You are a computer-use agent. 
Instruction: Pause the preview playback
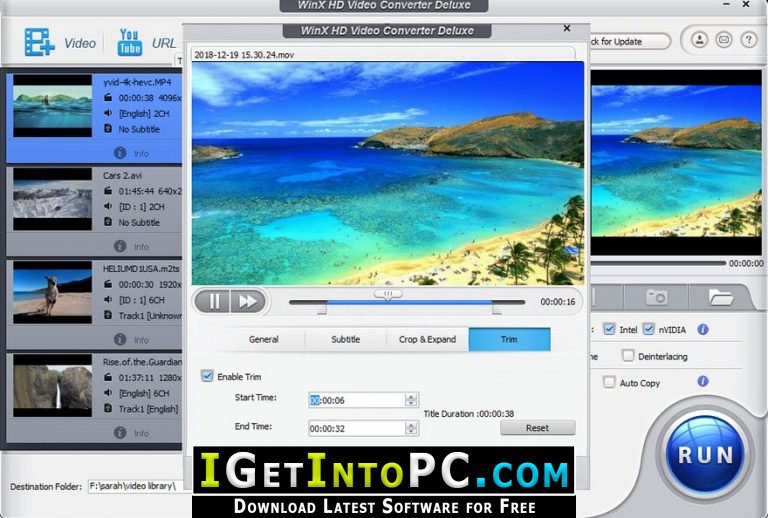(214, 301)
